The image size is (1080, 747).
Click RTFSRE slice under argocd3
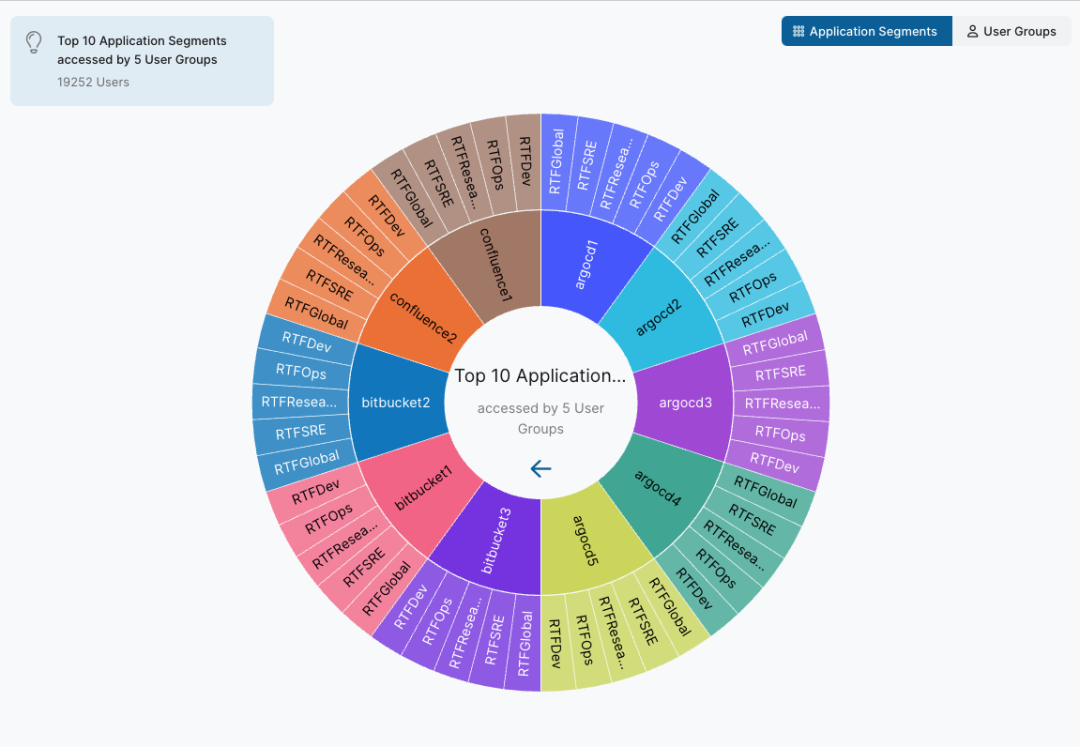(x=780, y=373)
